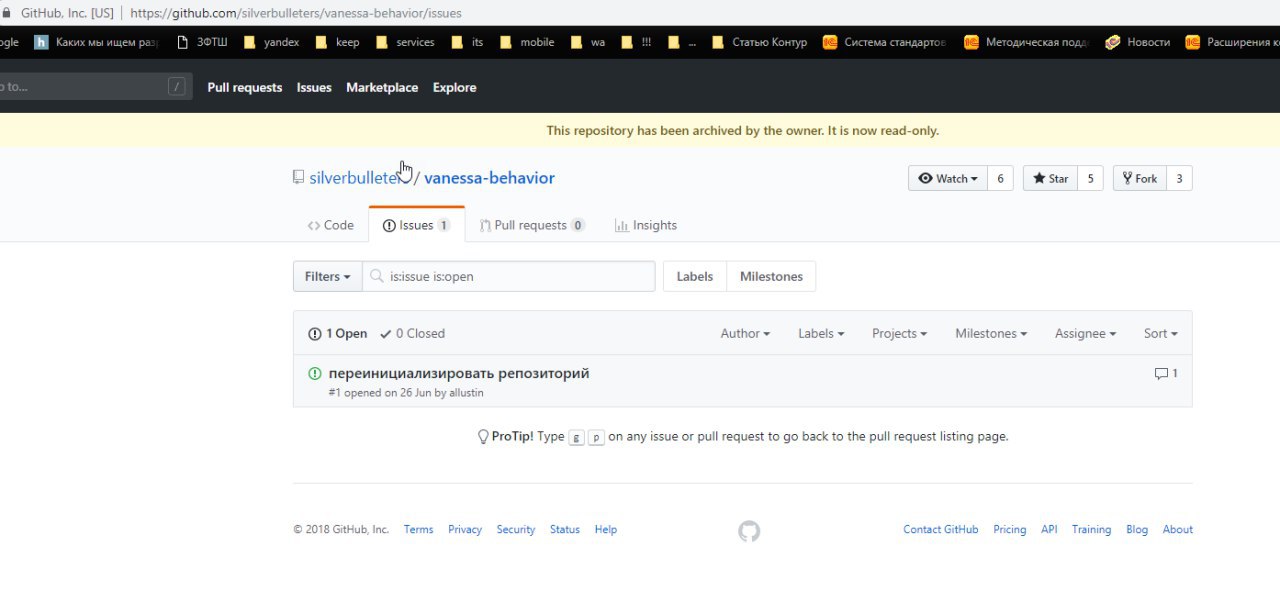The image size is (1280, 602).
Task: Open the wa bookmarks folder
Action: tap(588, 42)
